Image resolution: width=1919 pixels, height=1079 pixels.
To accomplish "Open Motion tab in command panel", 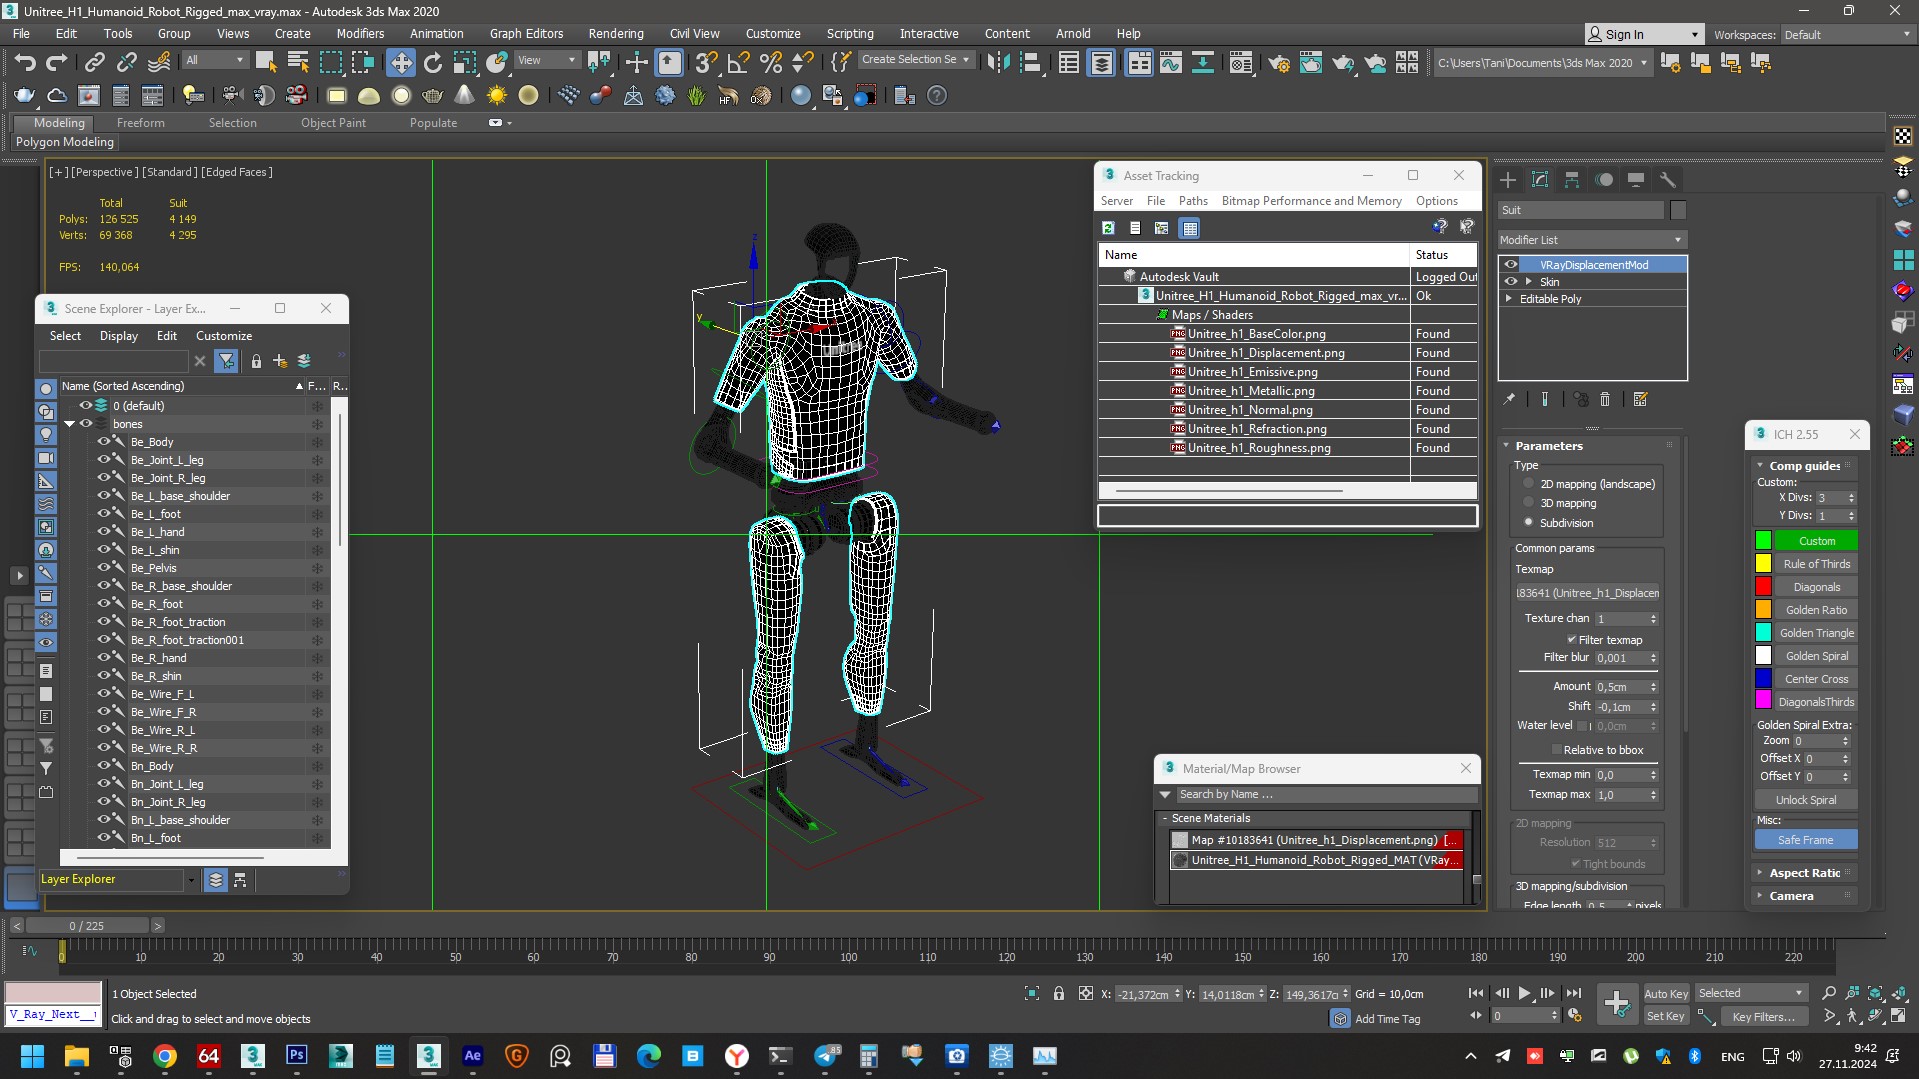I will pyautogui.click(x=1604, y=180).
